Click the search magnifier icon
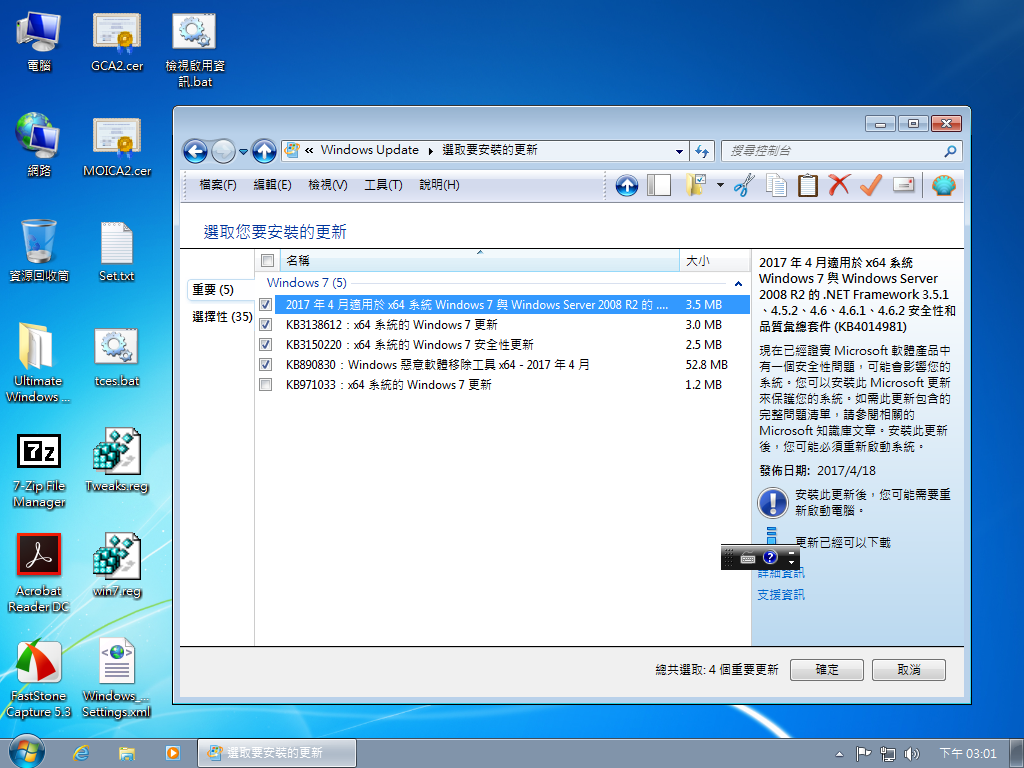Image resolution: width=1024 pixels, height=768 pixels. point(950,151)
